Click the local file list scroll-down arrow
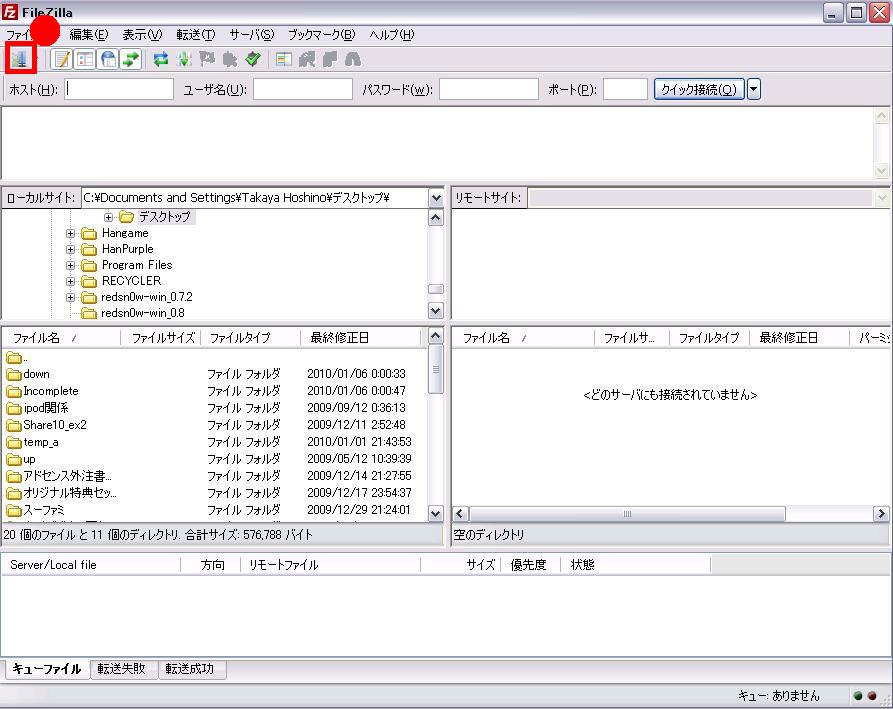This screenshot has height=709, width=893. [x=436, y=513]
